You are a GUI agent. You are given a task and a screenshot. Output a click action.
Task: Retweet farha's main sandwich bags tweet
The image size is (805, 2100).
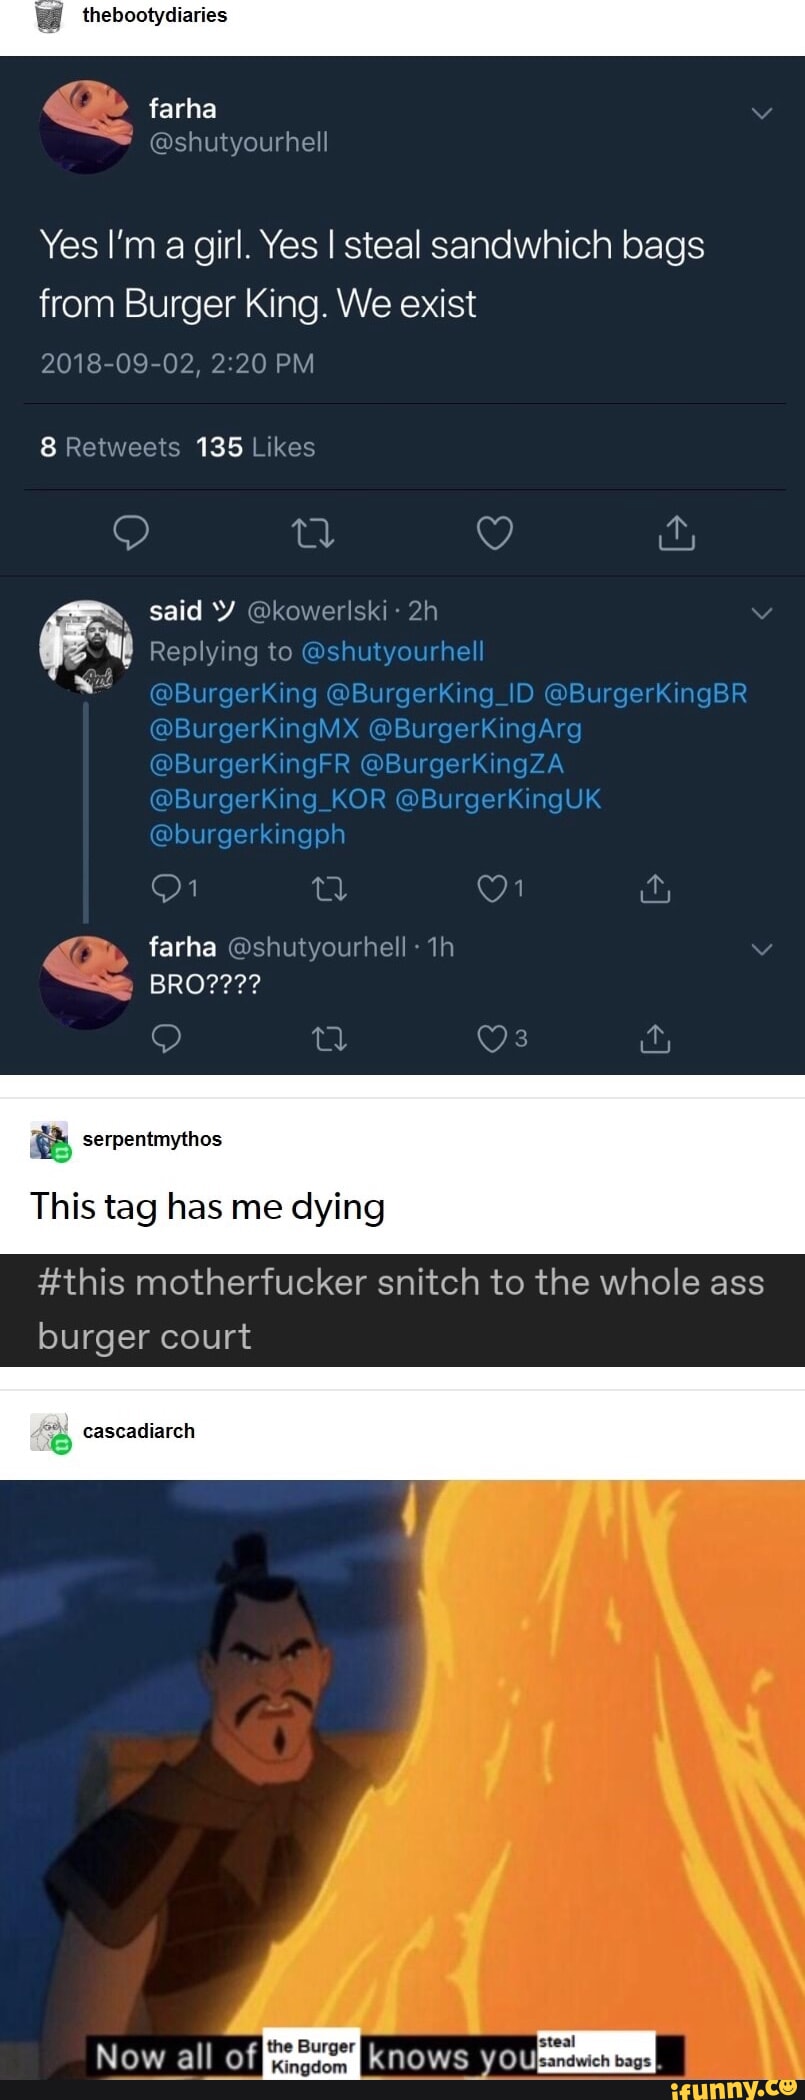point(312,534)
